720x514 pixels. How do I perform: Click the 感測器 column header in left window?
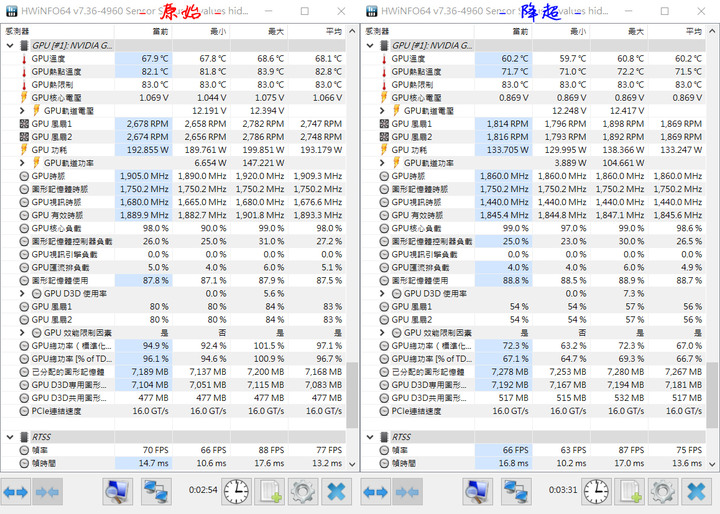click(x=58, y=31)
